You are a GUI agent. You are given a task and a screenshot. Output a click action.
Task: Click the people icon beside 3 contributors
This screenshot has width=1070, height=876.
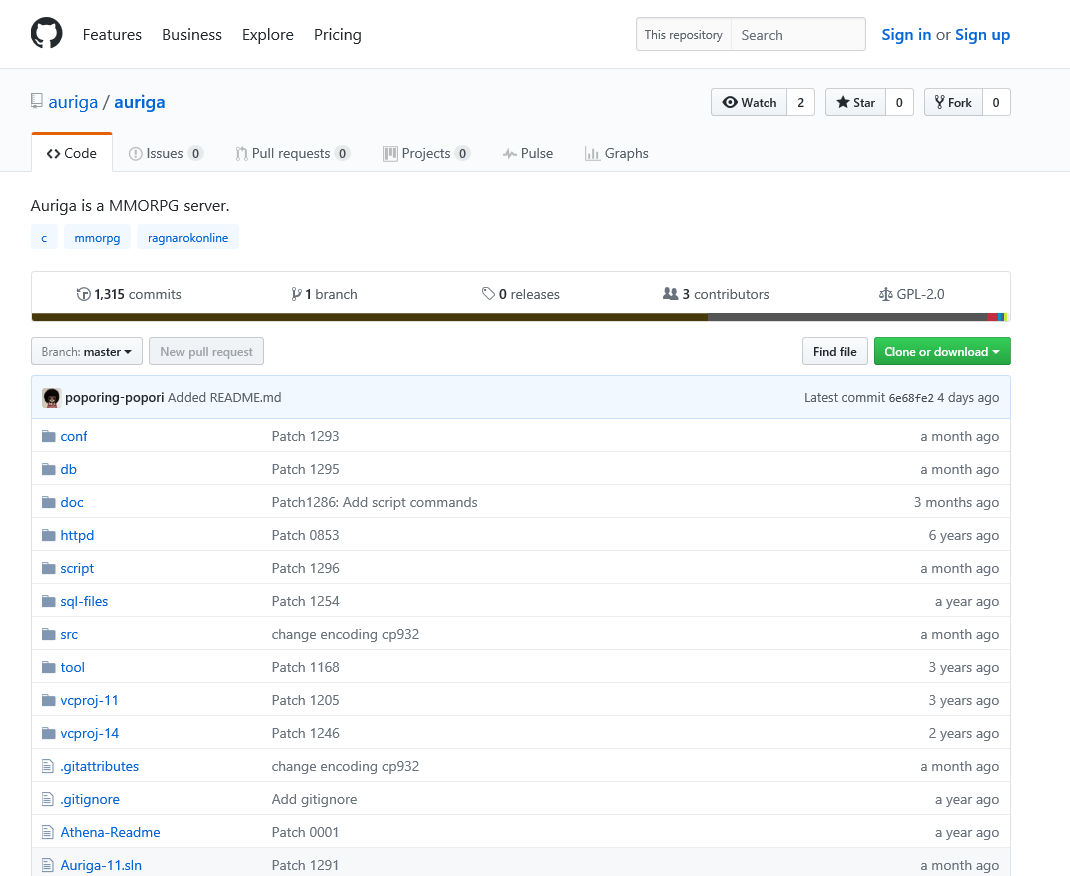(671, 293)
